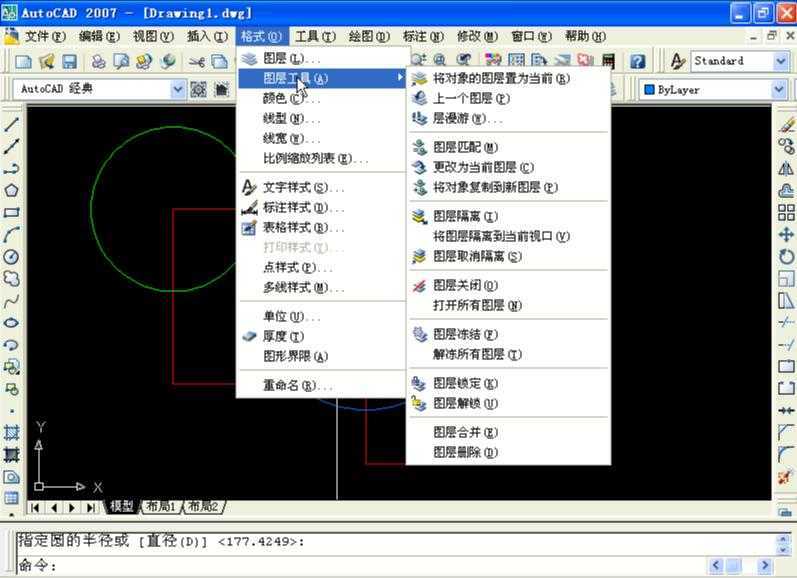Click the Plot print icon

click(98, 62)
